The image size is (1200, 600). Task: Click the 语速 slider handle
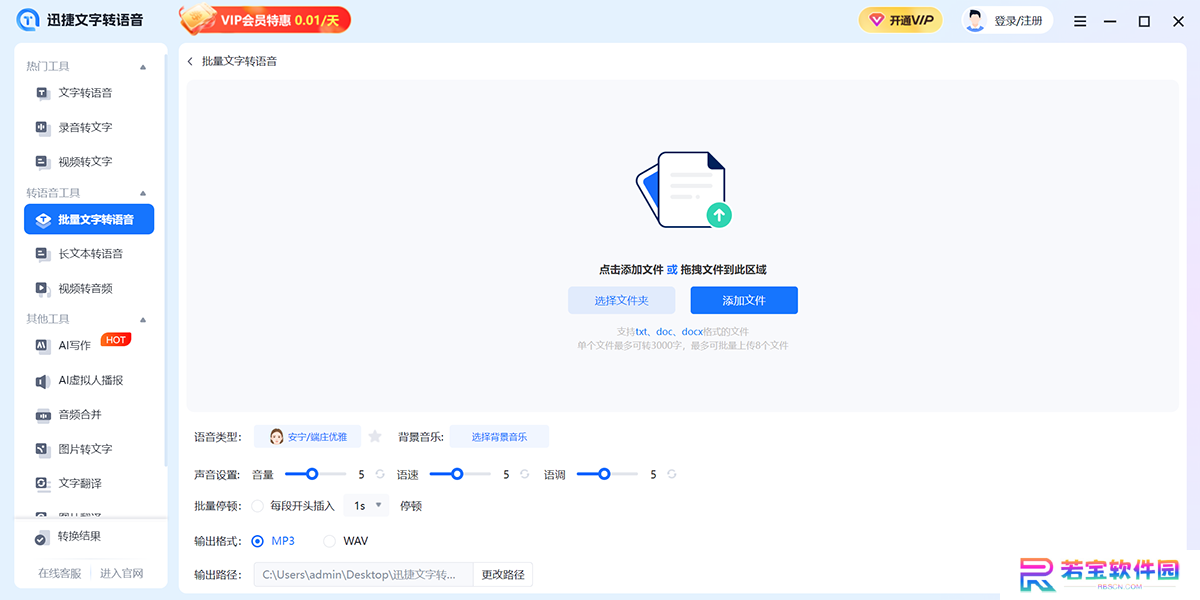click(x=457, y=474)
